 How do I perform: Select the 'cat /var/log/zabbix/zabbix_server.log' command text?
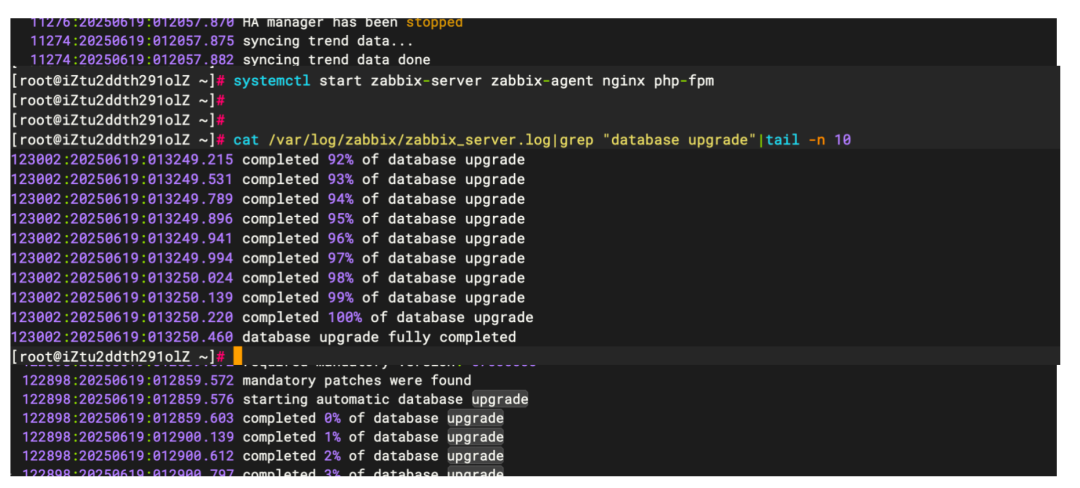point(393,140)
